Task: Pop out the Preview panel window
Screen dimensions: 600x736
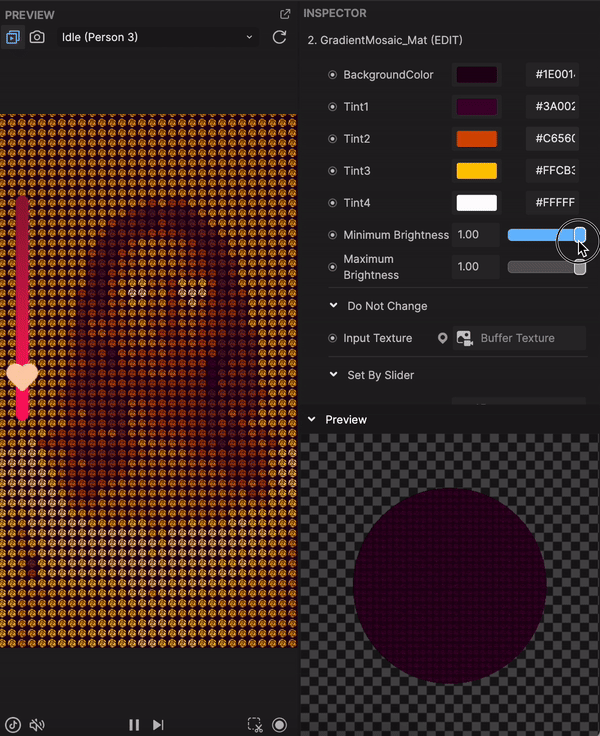Action: pyautogui.click(x=285, y=14)
